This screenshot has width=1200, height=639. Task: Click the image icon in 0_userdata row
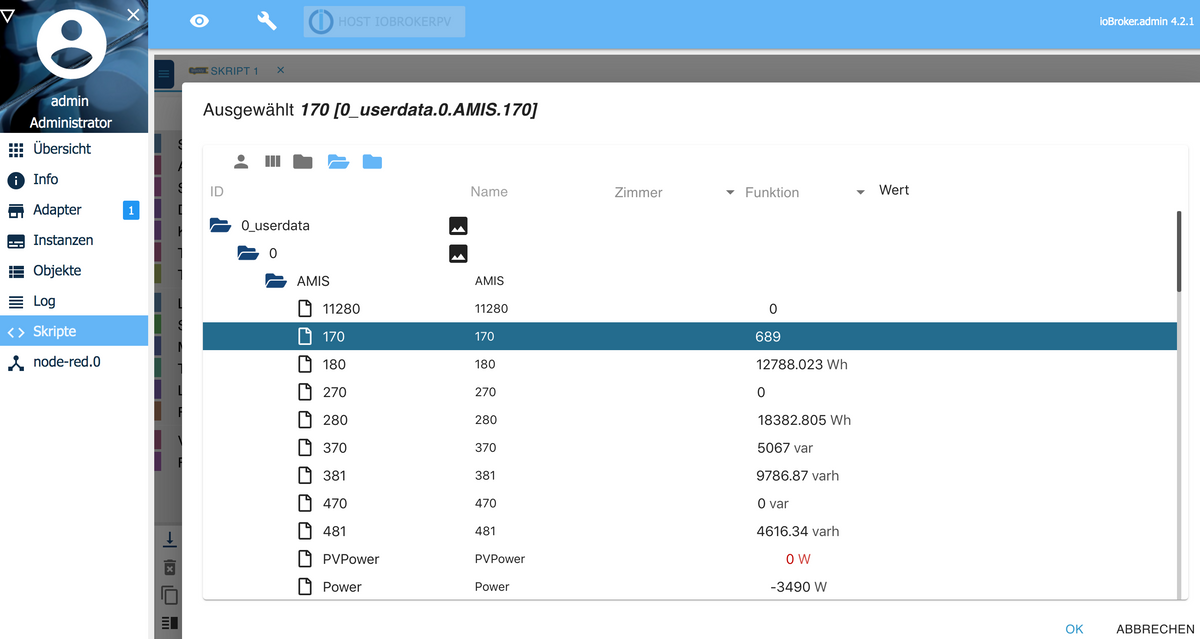point(458,226)
